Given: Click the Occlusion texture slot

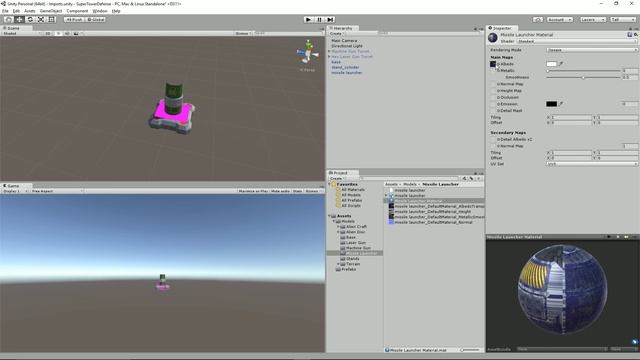Looking at the screenshot, I should (x=493, y=97).
